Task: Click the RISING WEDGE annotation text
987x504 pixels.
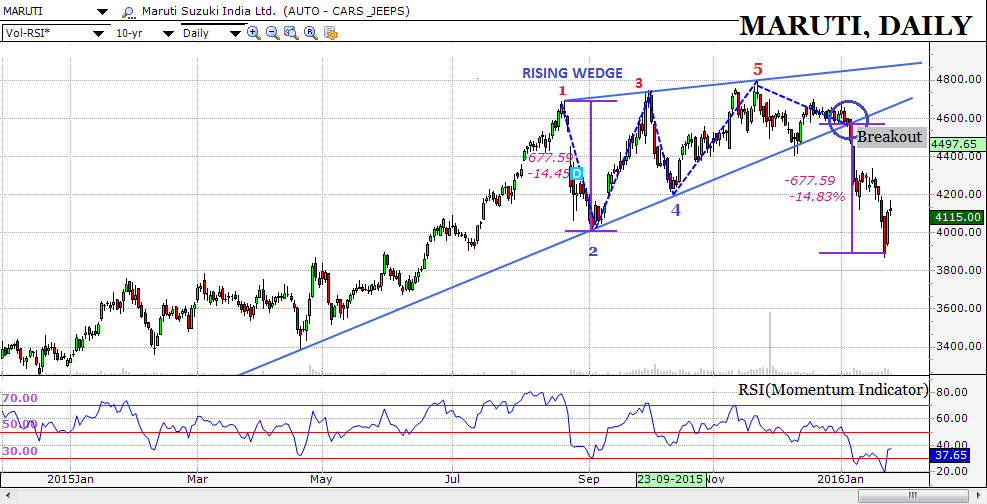Action: (572, 73)
